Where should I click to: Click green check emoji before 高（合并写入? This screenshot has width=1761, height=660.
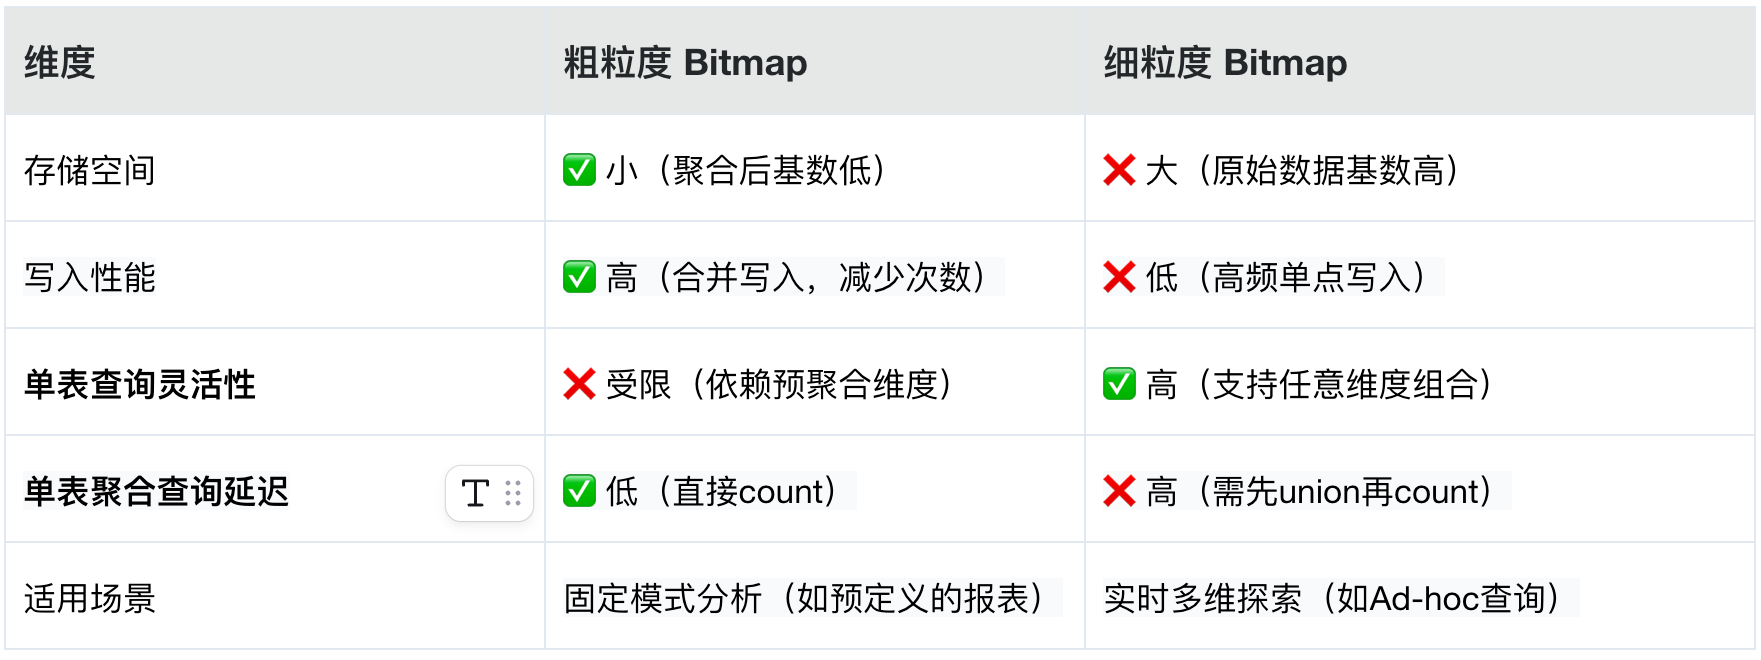[579, 277]
